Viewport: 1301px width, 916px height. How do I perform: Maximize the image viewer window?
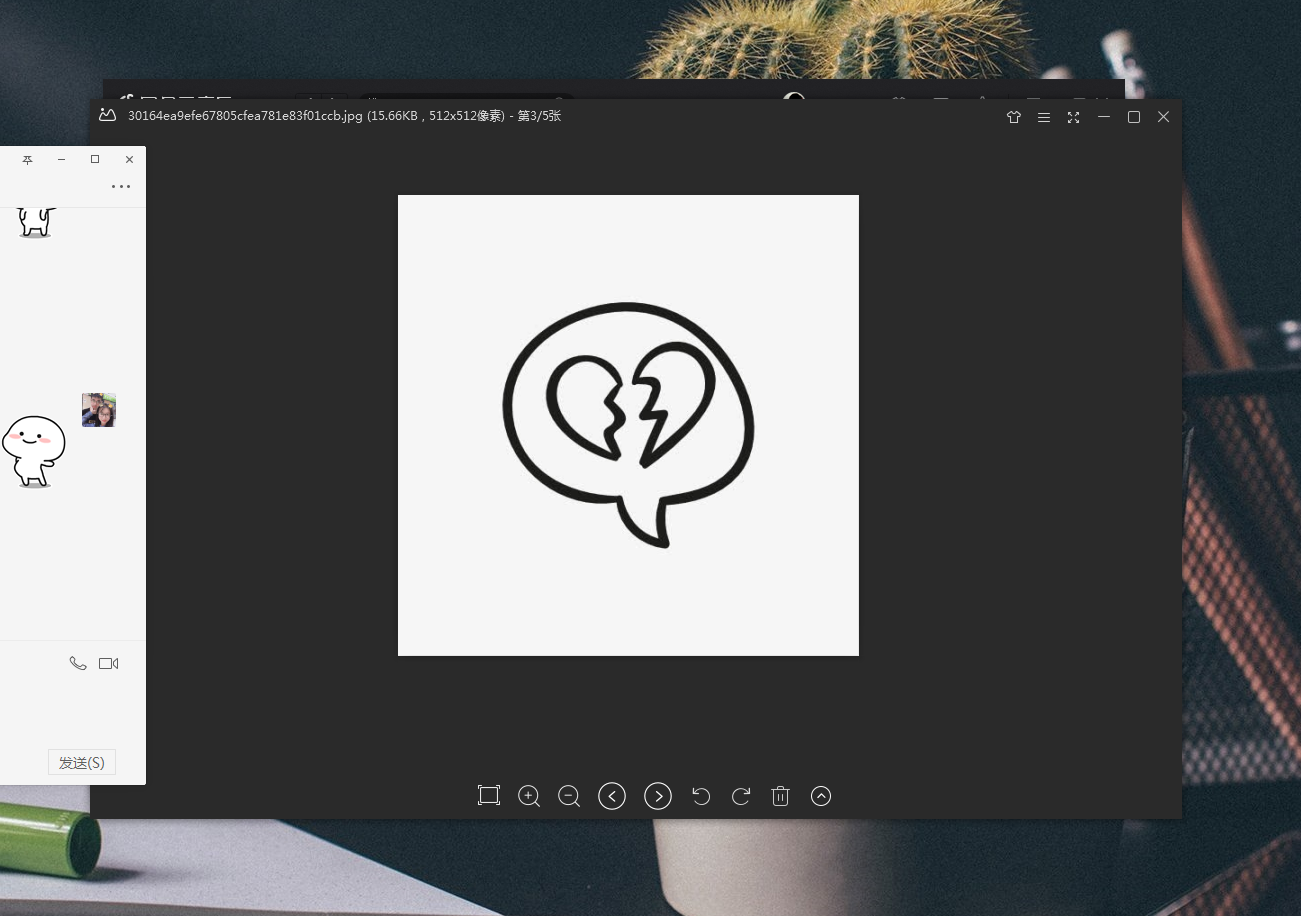(x=1134, y=117)
